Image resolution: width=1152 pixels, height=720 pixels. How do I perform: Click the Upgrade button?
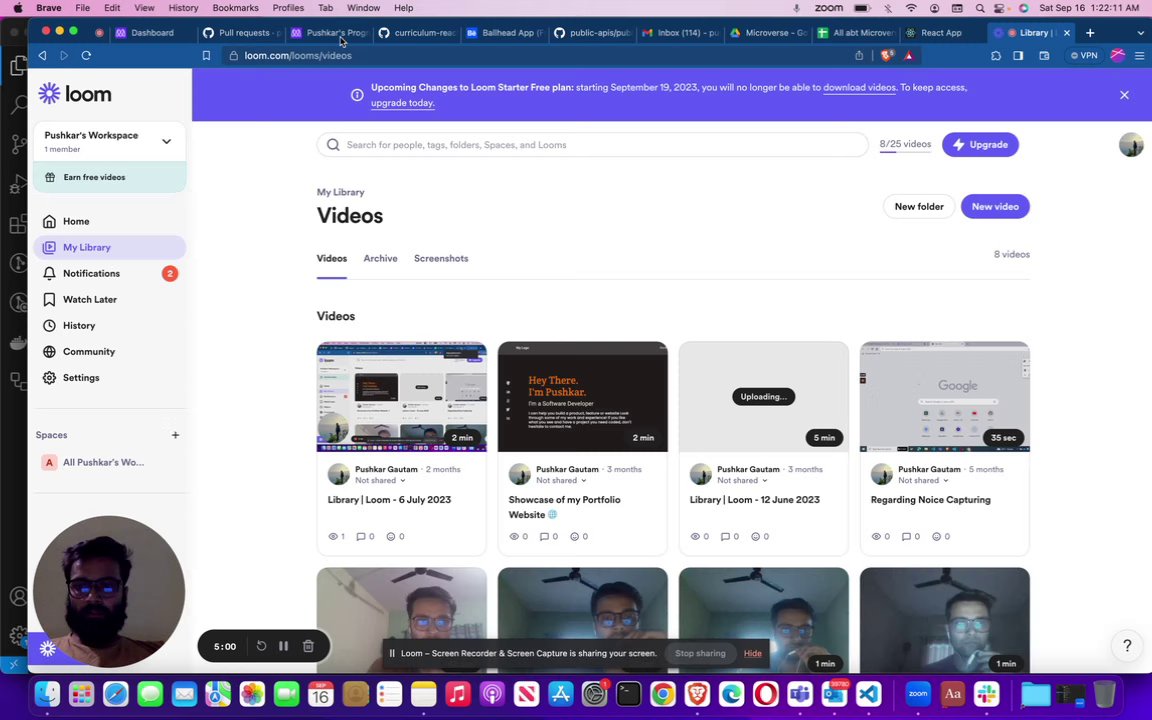(x=980, y=145)
